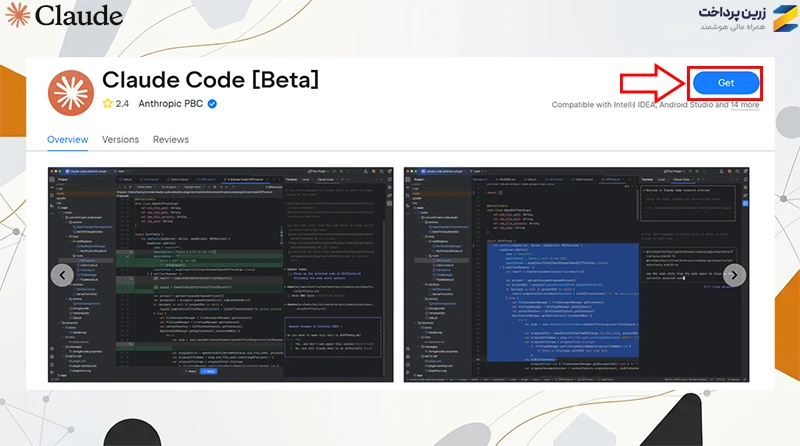Open the right selected-code screenshot thumbnail
Image resolution: width=800 pixels, height=446 pixels.
577,275
